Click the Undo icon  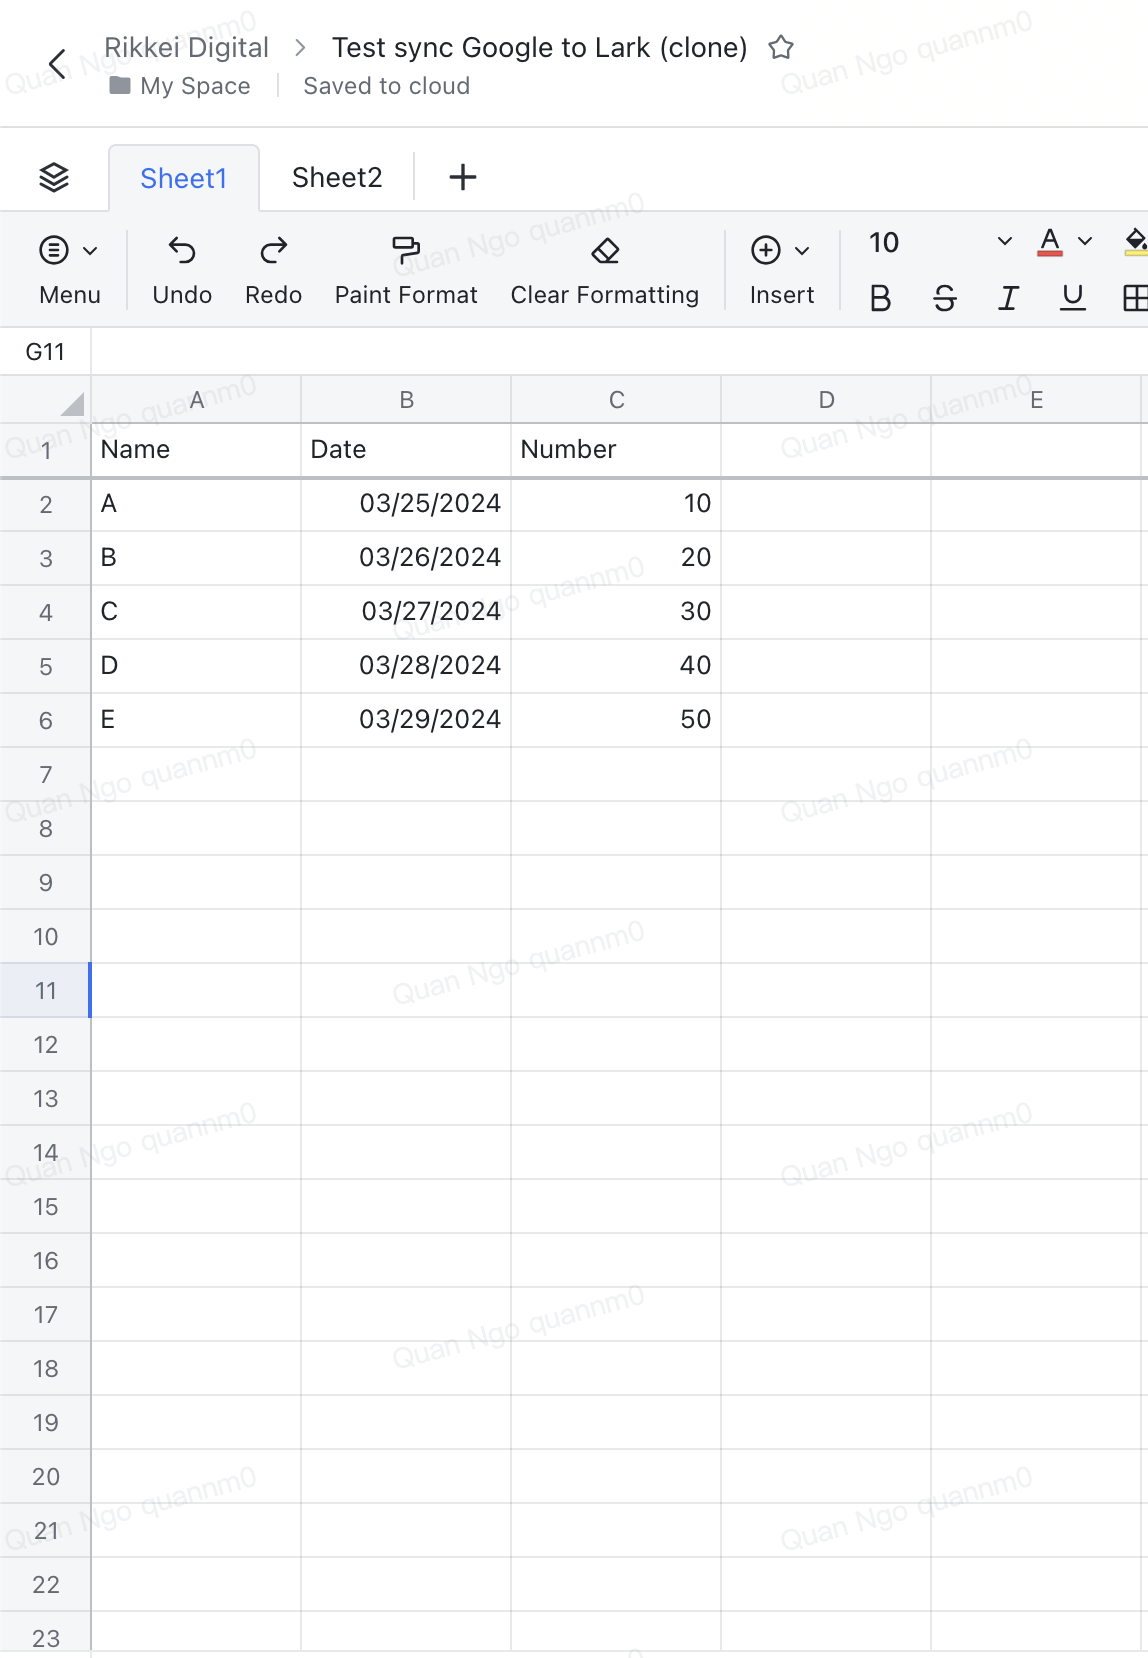(x=182, y=250)
